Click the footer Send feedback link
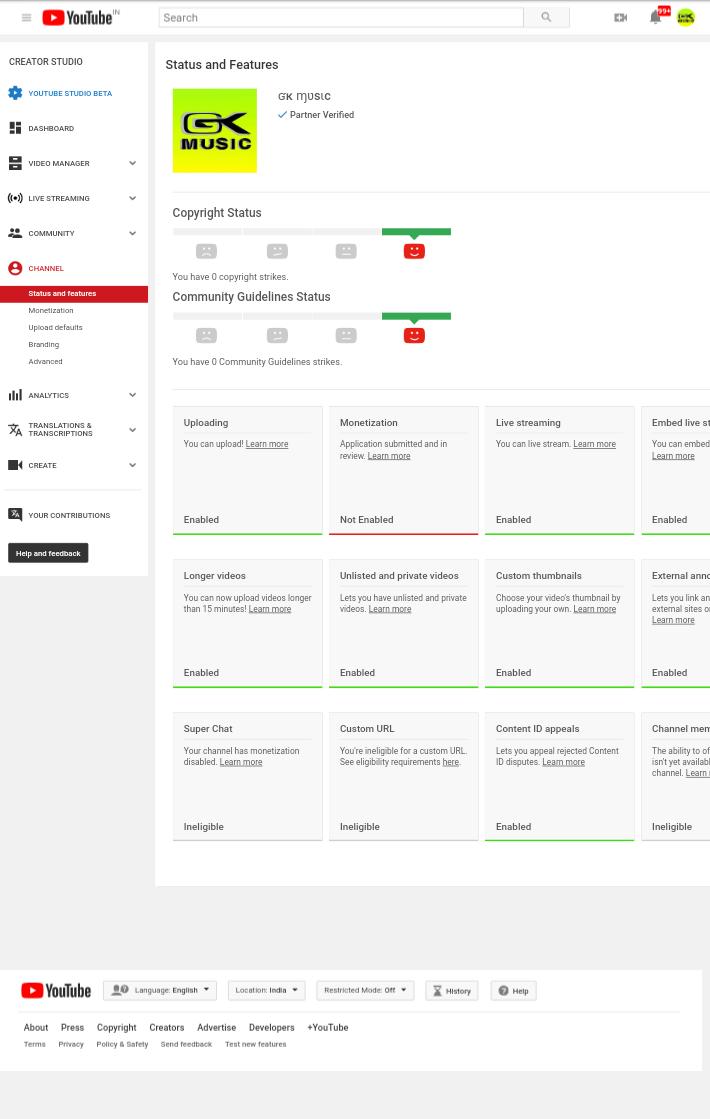 pyautogui.click(x=186, y=1044)
